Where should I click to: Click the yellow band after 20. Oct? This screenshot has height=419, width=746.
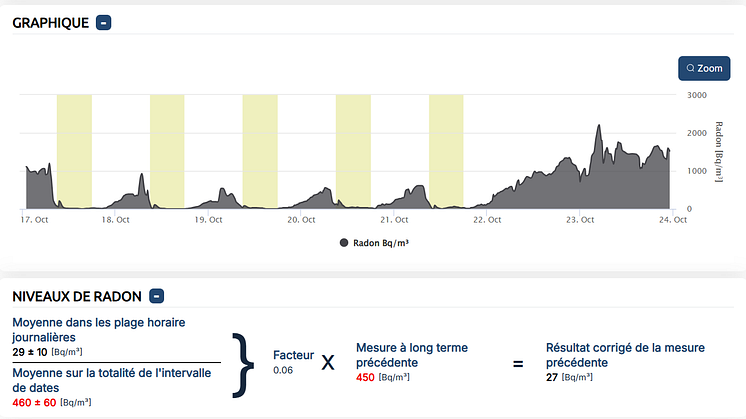(x=353, y=150)
